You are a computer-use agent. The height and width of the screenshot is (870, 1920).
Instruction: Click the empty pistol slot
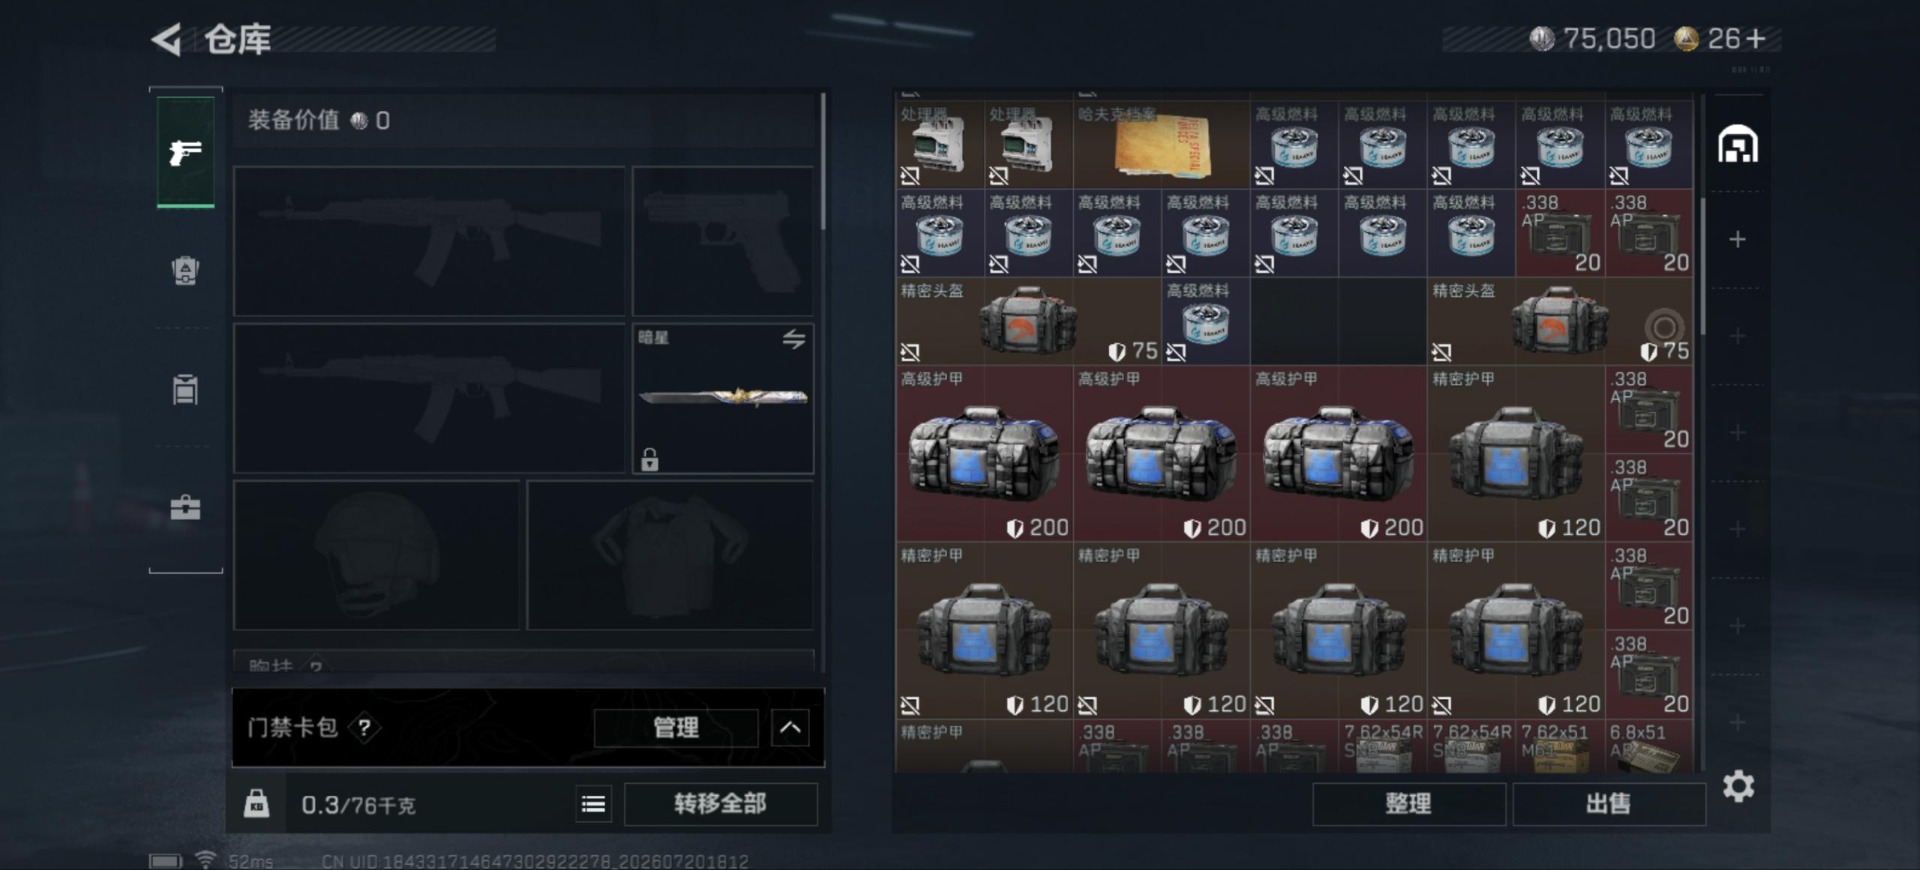pyautogui.click(x=723, y=241)
